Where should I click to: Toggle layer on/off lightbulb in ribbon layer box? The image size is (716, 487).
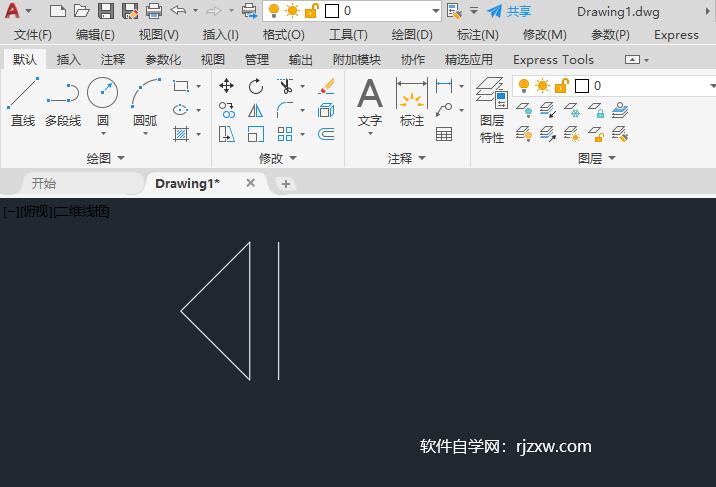point(524,86)
